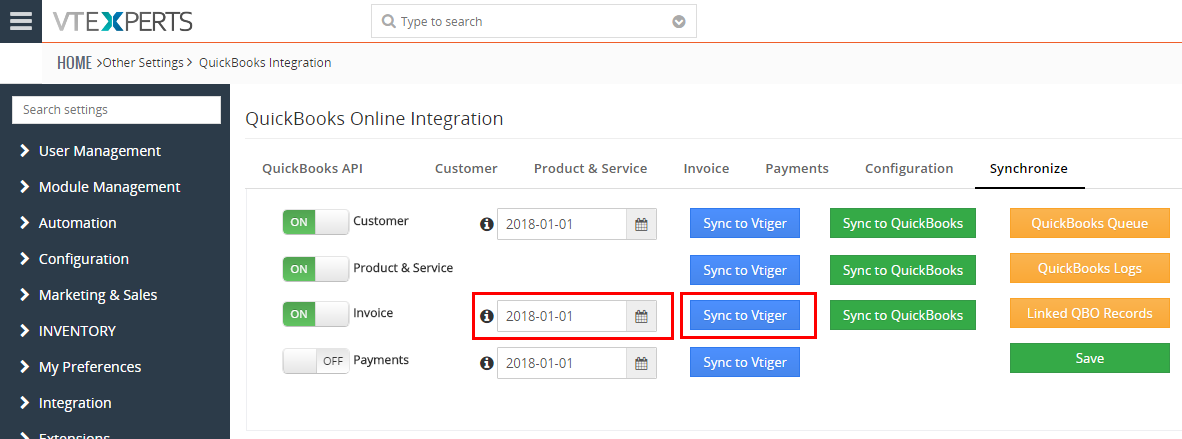1182x439 pixels.
Task: Focus the Search settings field
Action: click(x=117, y=110)
